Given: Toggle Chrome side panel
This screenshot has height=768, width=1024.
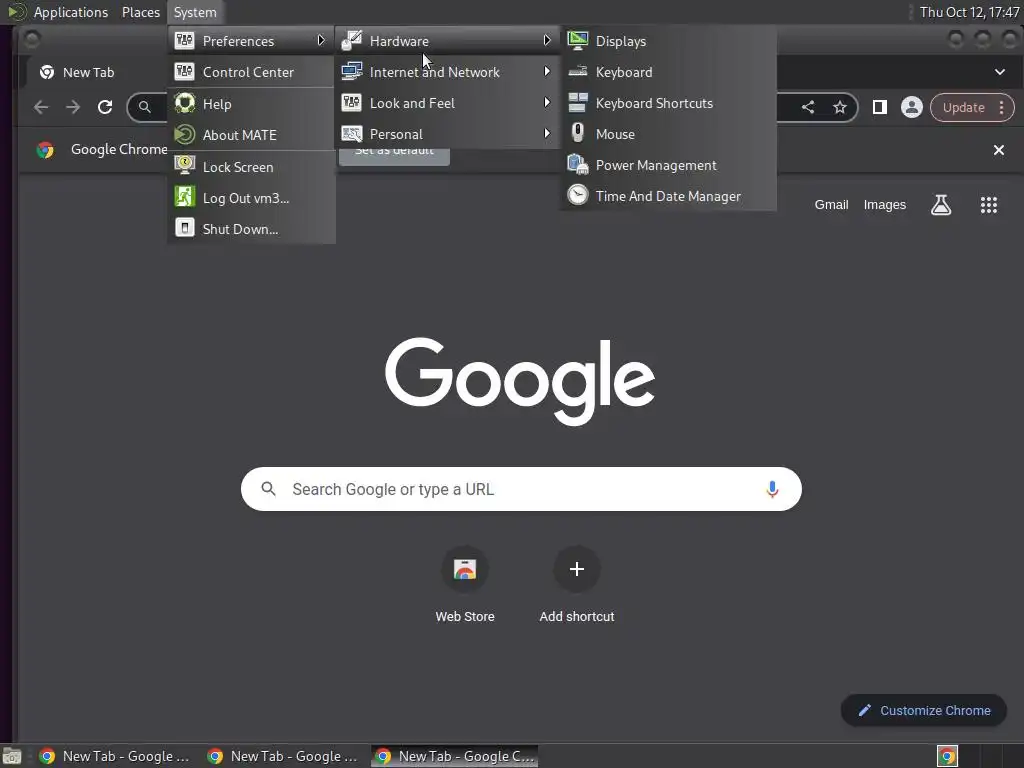Looking at the screenshot, I should 880,107.
